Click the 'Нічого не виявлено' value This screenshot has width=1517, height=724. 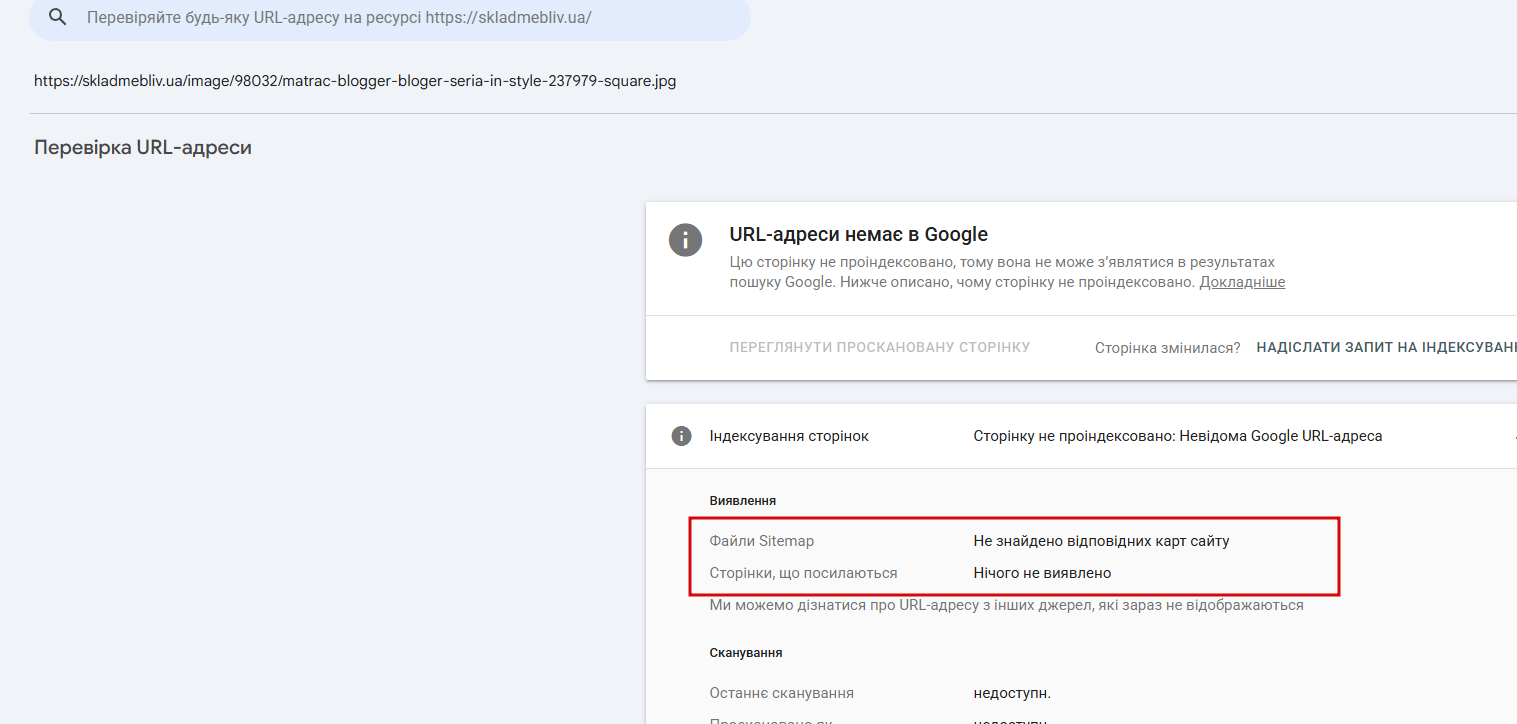point(1042,573)
